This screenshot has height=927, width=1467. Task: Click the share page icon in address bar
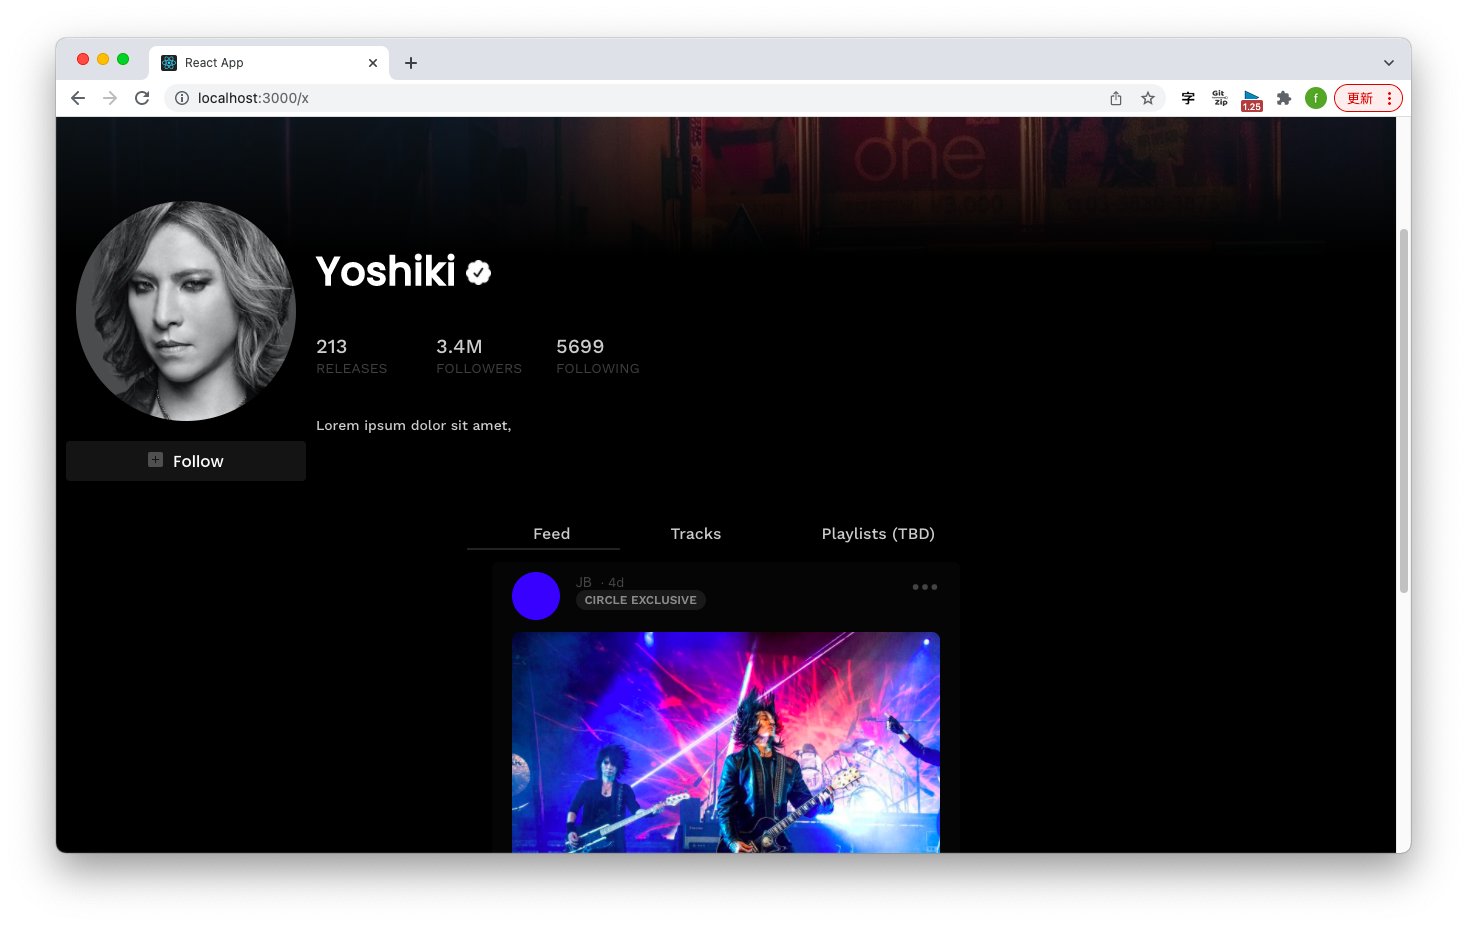[x=1116, y=98]
